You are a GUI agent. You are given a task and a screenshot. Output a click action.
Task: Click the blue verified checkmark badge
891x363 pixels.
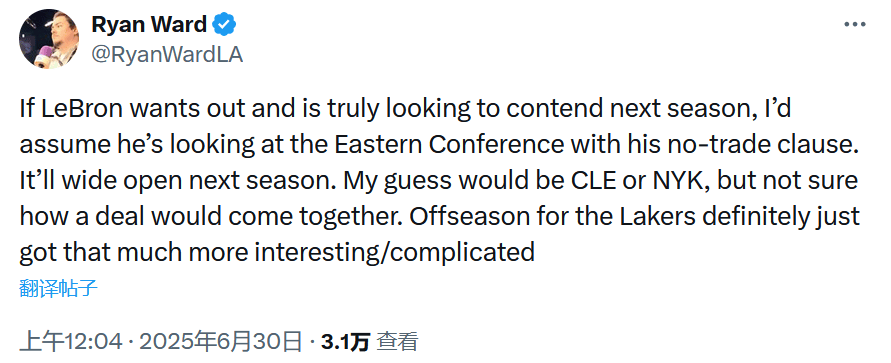[224, 25]
